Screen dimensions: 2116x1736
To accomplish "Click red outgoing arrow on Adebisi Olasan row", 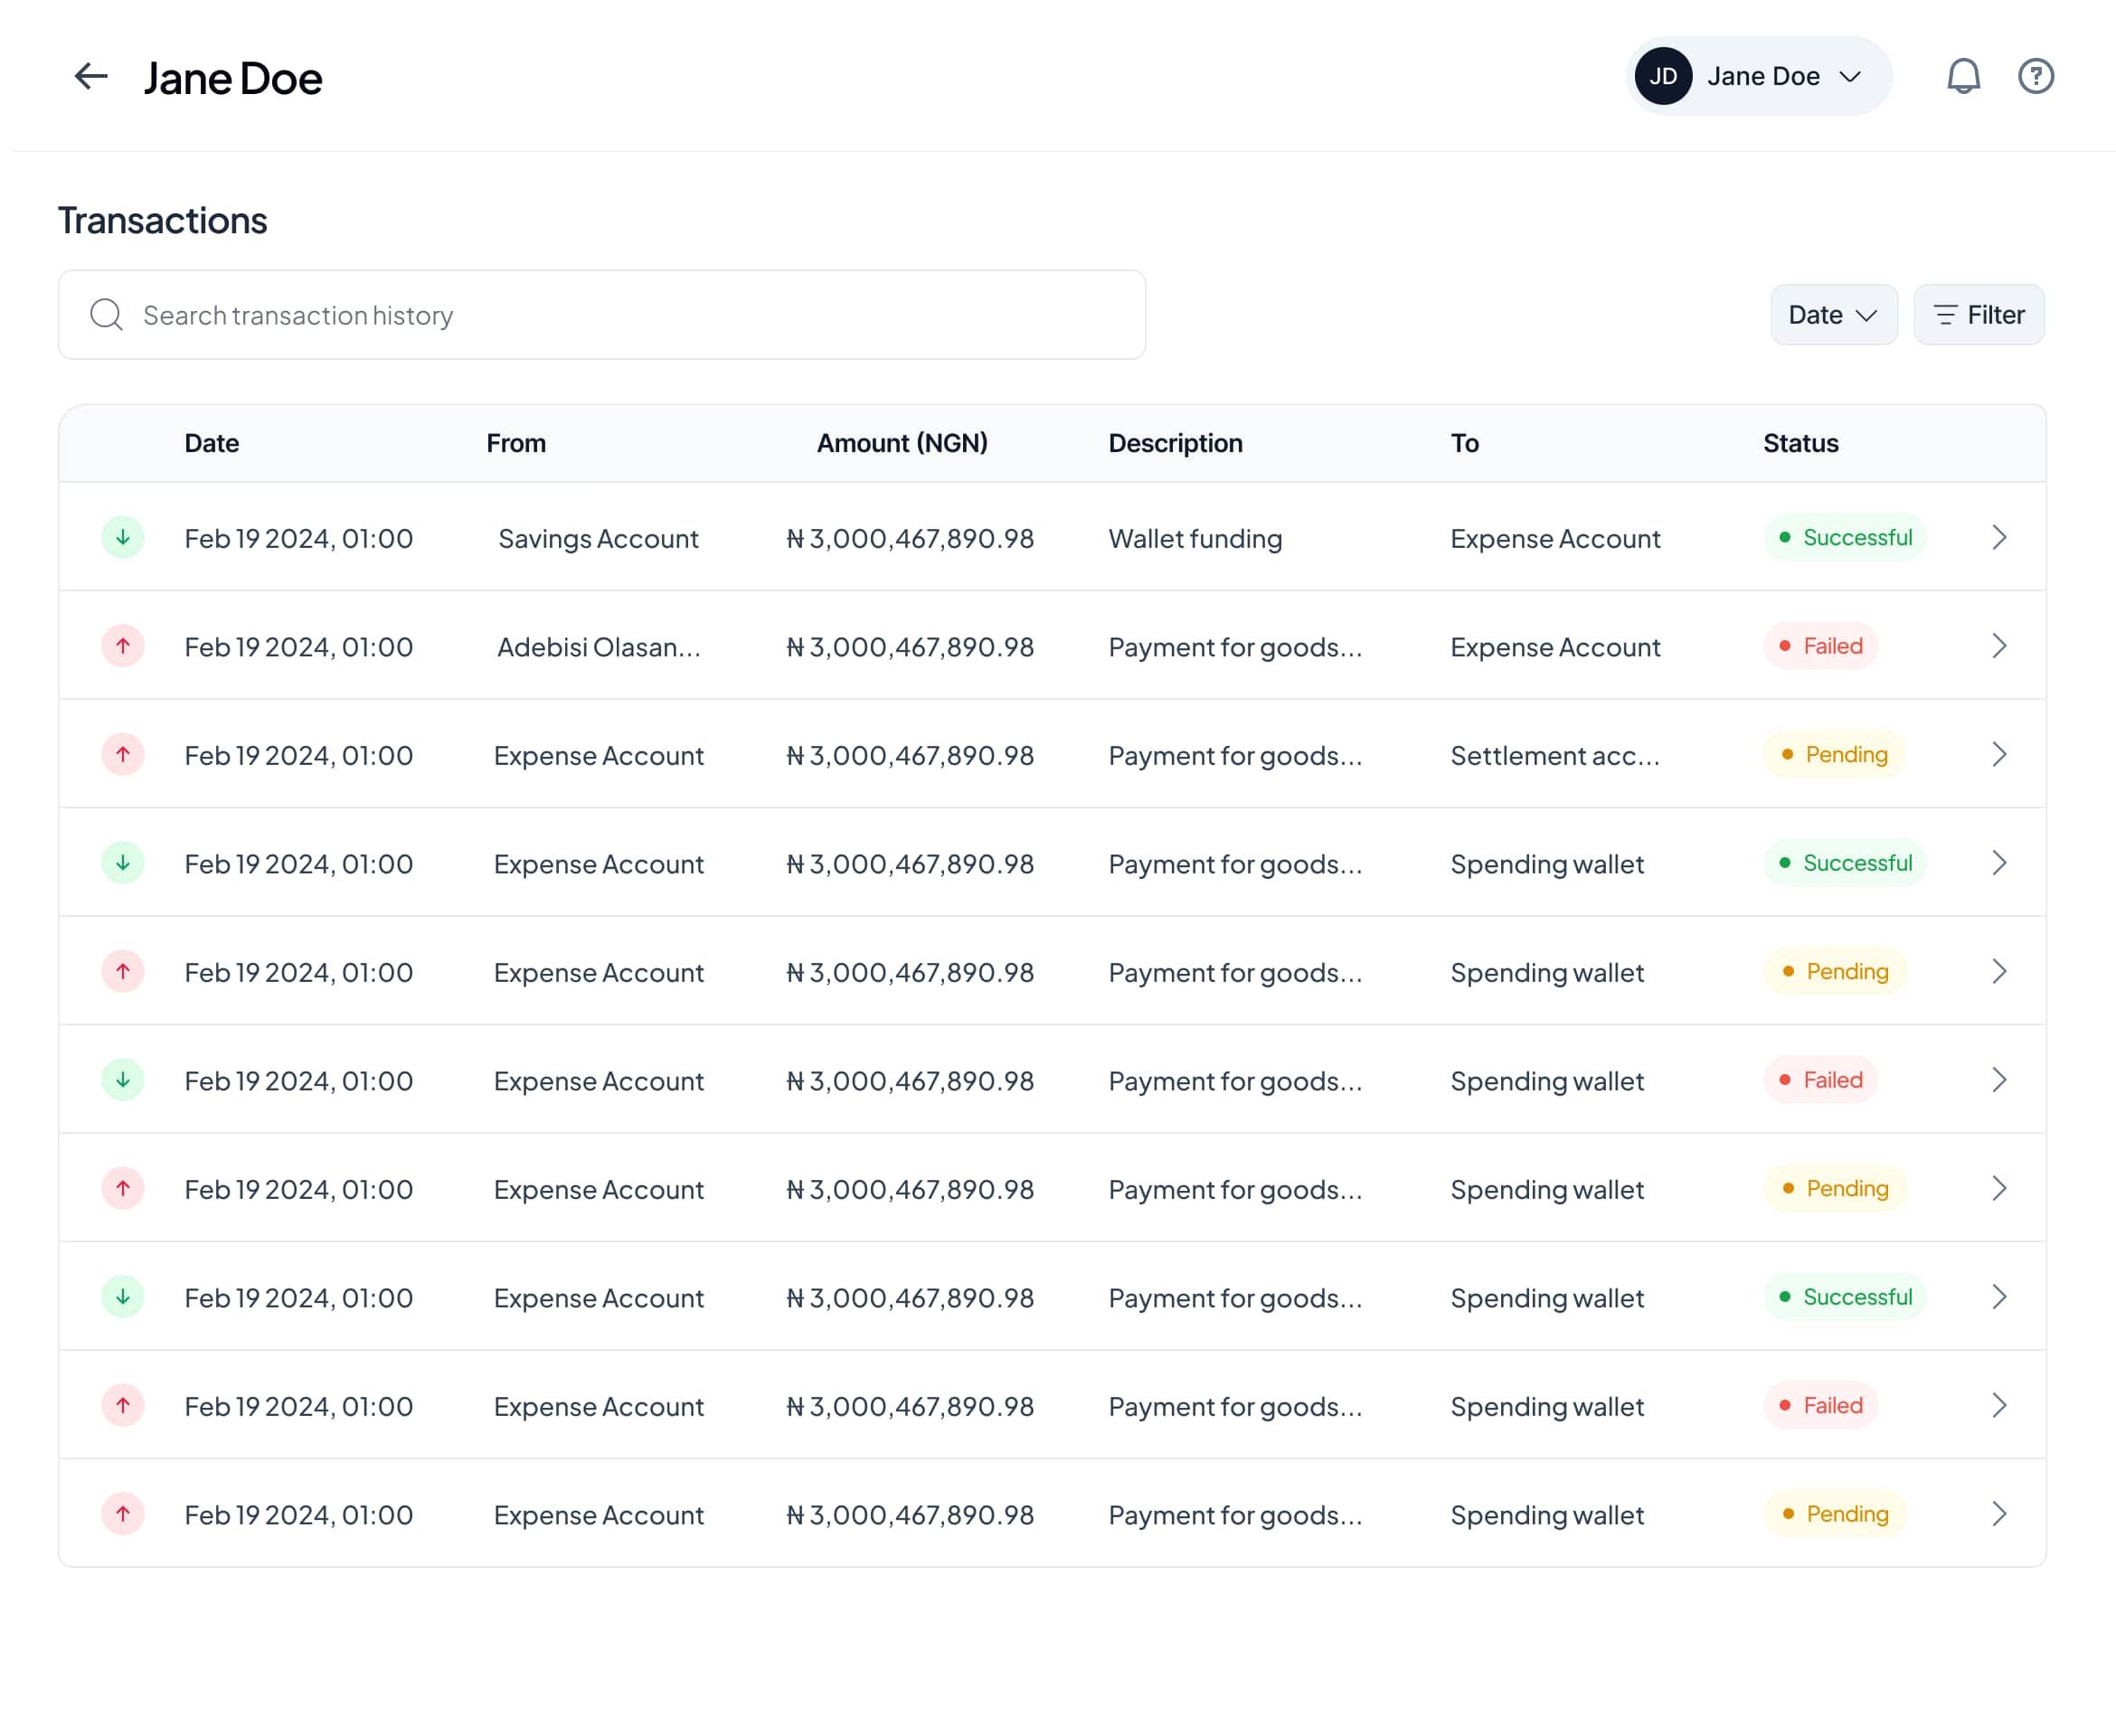I will pos(123,646).
